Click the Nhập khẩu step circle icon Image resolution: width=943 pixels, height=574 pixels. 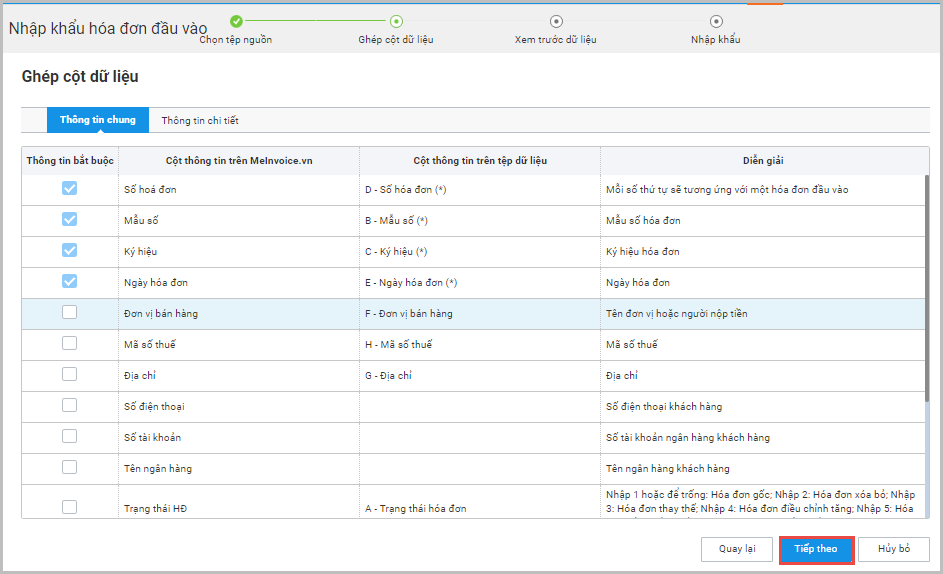point(716,22)
